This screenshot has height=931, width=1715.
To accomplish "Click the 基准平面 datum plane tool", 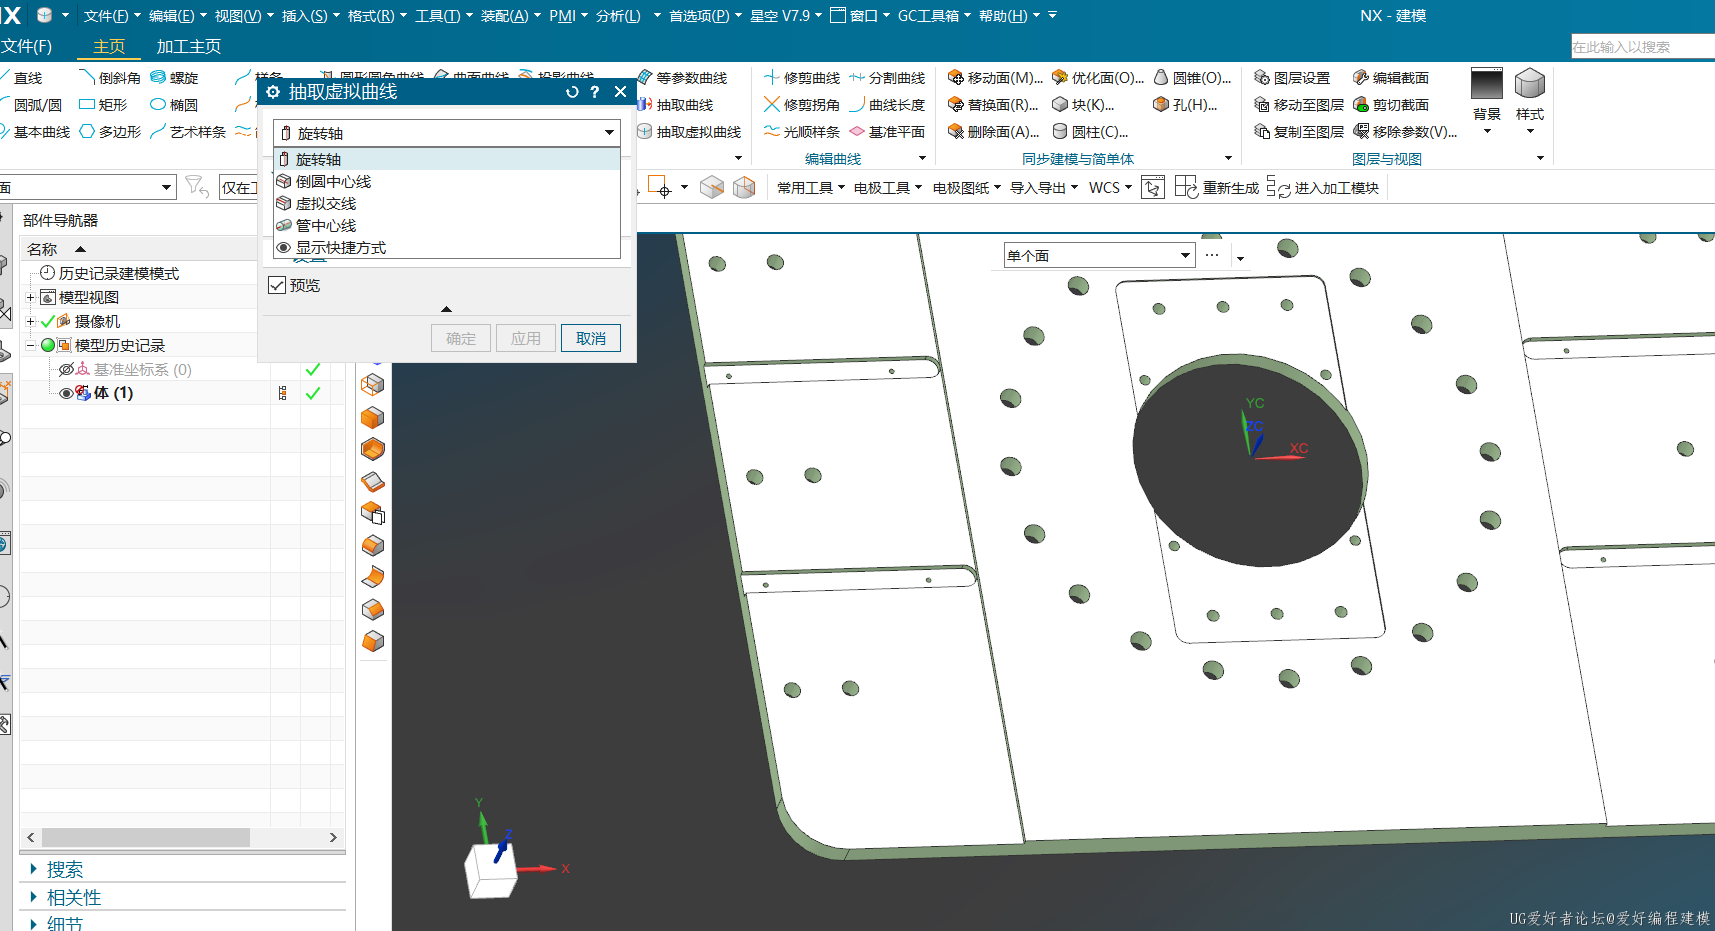I will 887,132.
